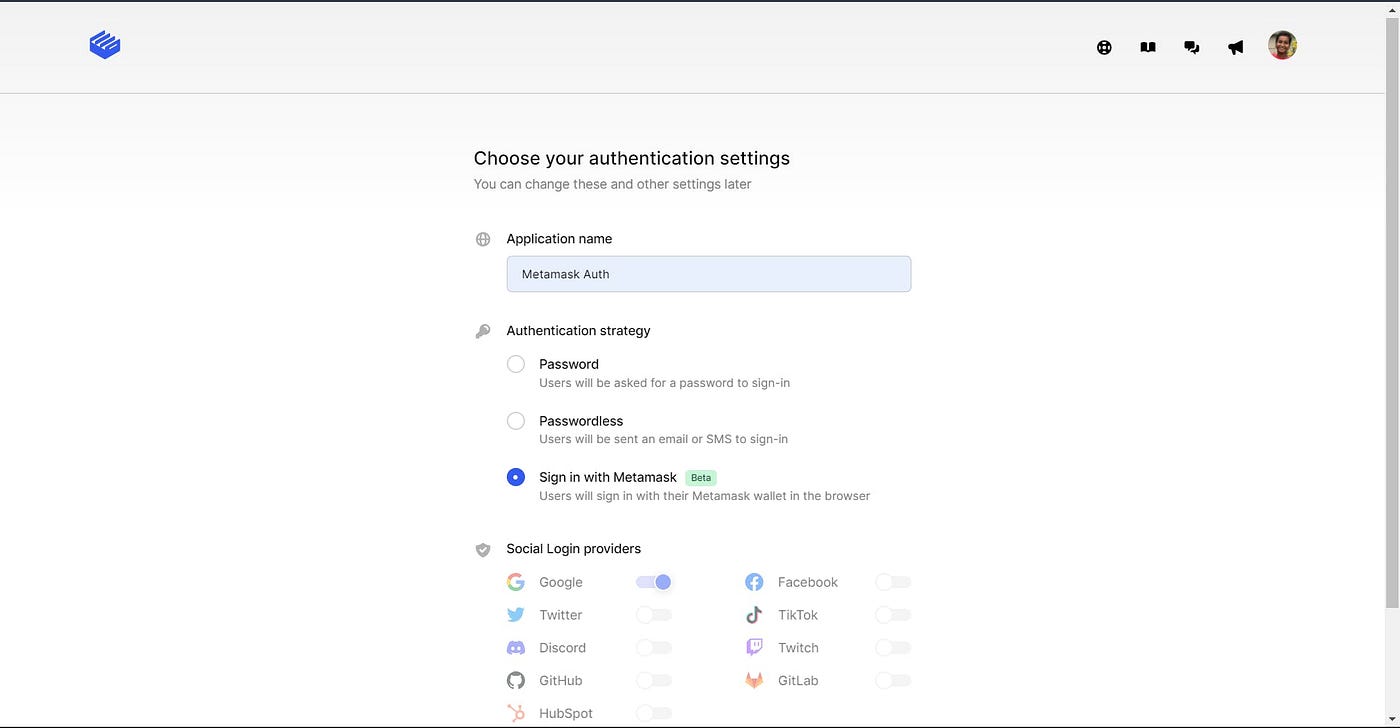
Task: Click the 'GitHub' provider label
Action: coord(561,681)
